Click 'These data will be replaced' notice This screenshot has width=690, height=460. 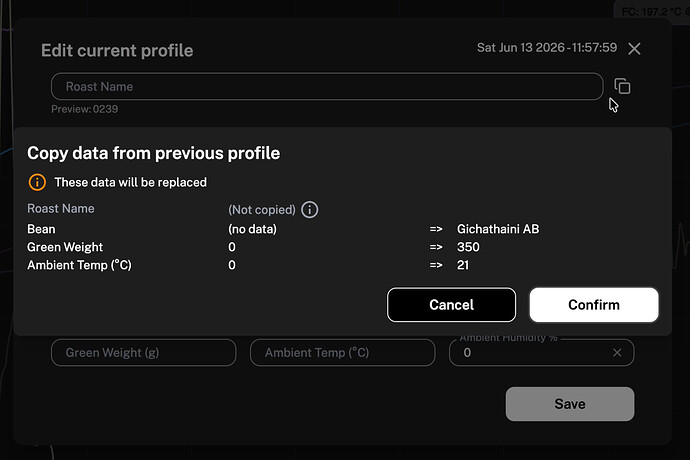(x=131, y=182)
